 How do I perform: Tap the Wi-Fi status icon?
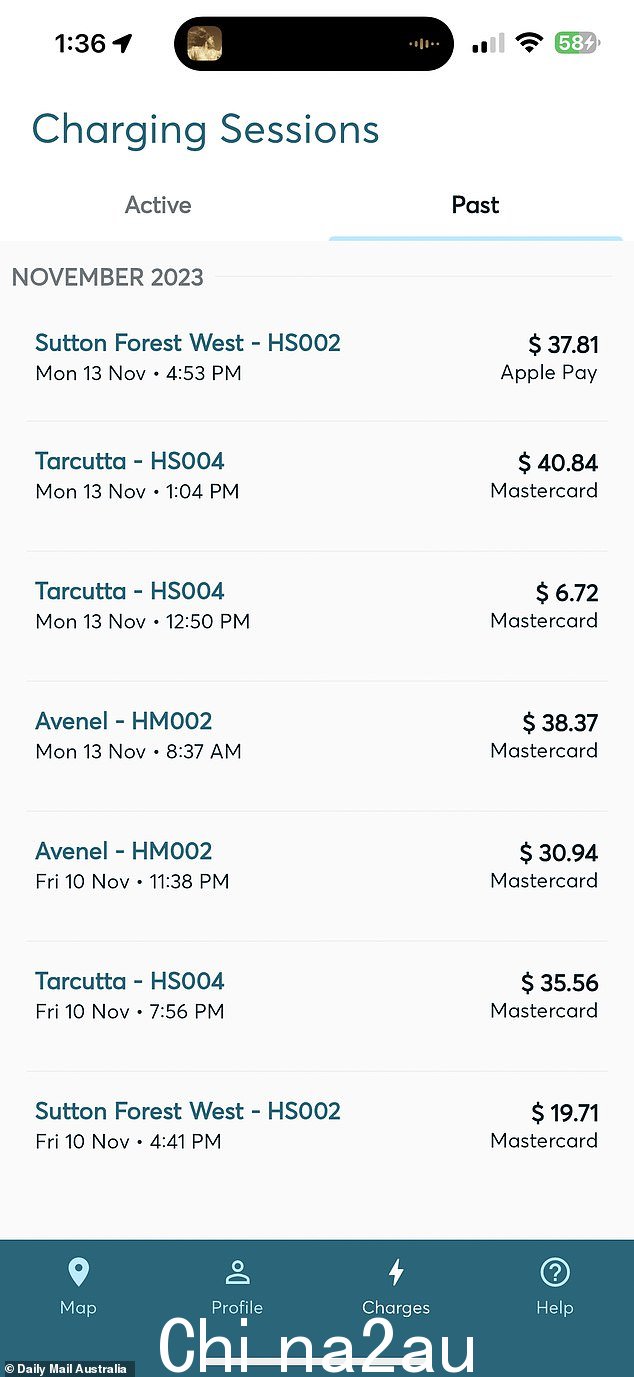pyautogui.click(x=529, y=43)
